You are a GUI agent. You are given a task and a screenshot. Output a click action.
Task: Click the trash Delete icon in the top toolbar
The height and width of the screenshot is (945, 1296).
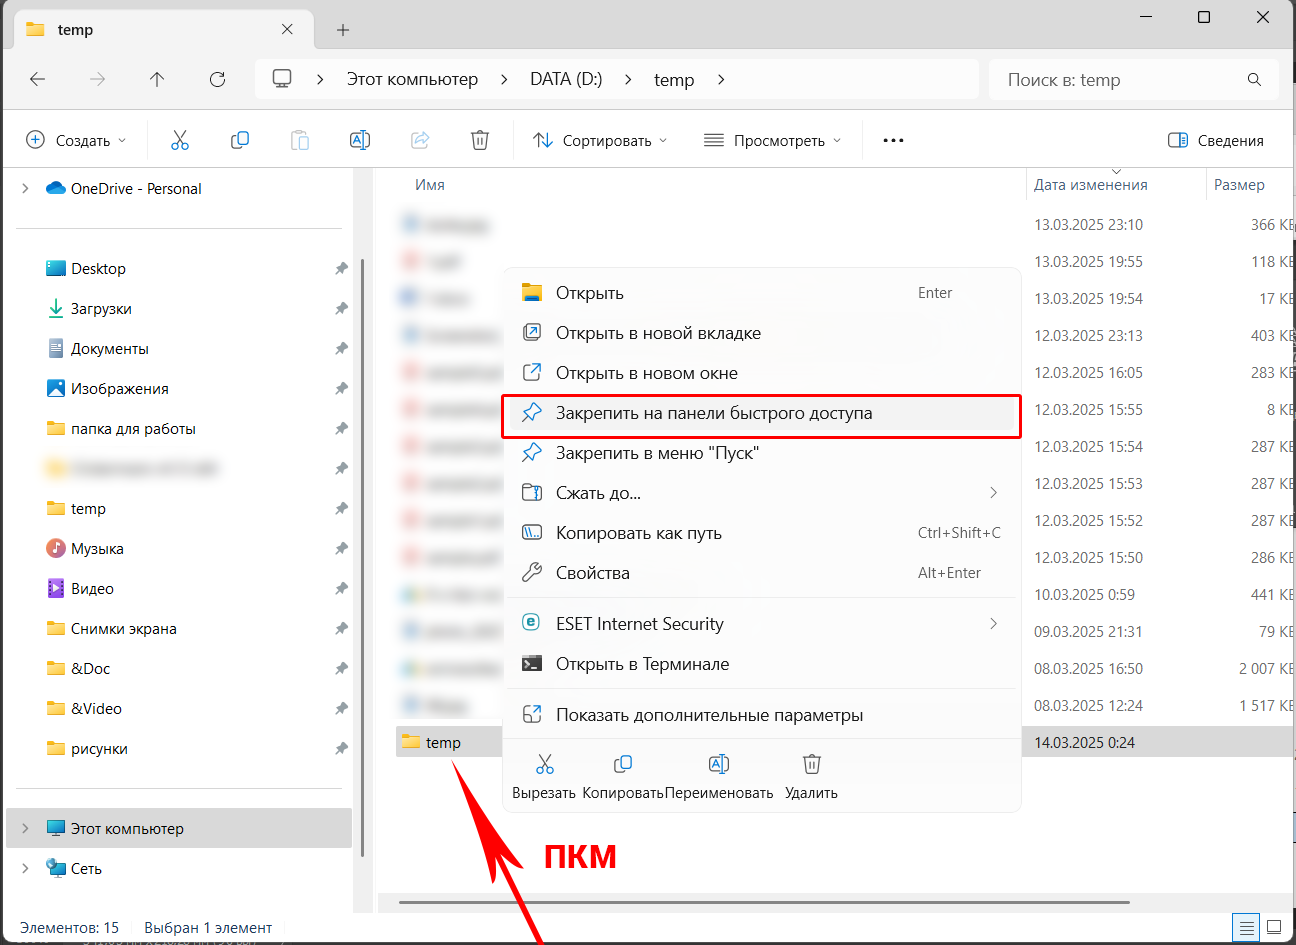coord(480,141)
